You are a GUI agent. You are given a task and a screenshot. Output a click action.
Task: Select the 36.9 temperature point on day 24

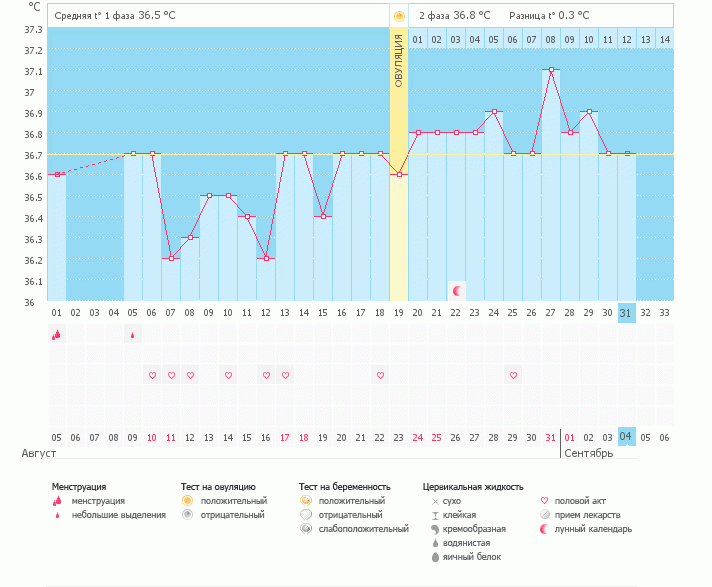click(494, 111)
